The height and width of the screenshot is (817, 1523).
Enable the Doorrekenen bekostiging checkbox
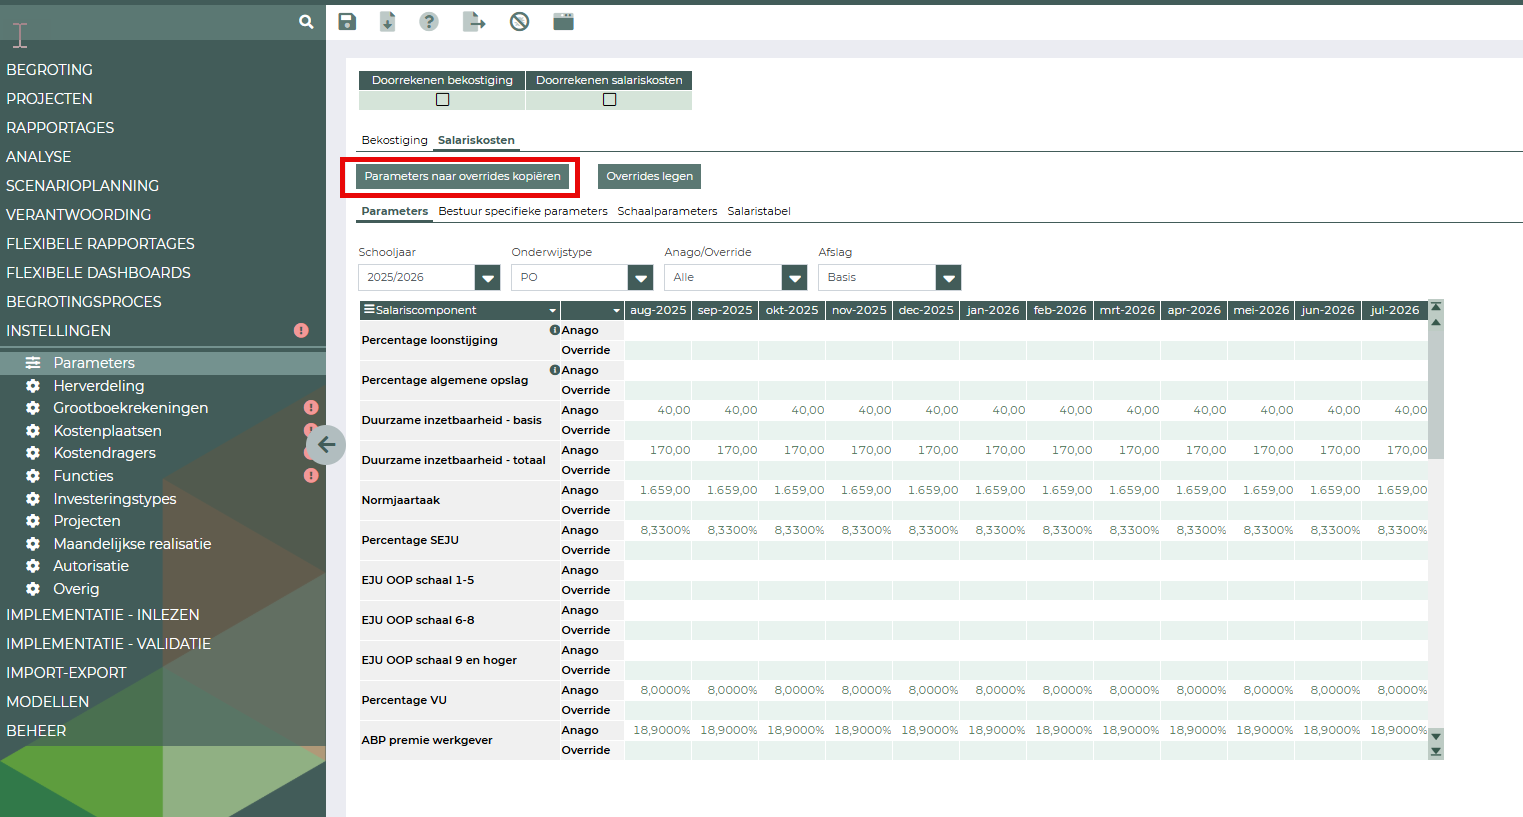[x=442, y=100]
